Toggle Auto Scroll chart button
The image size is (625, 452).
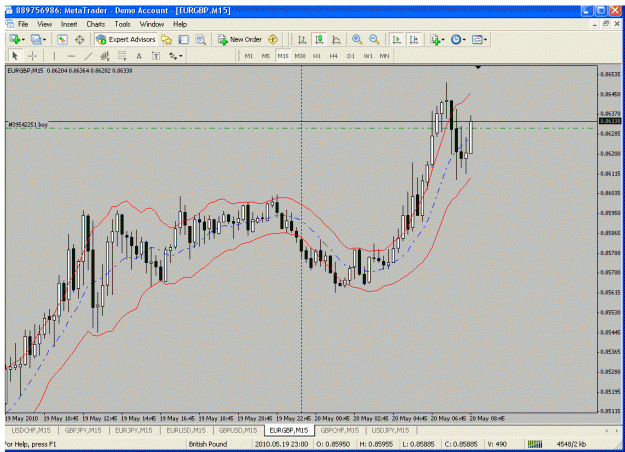[x=397, y=39]
